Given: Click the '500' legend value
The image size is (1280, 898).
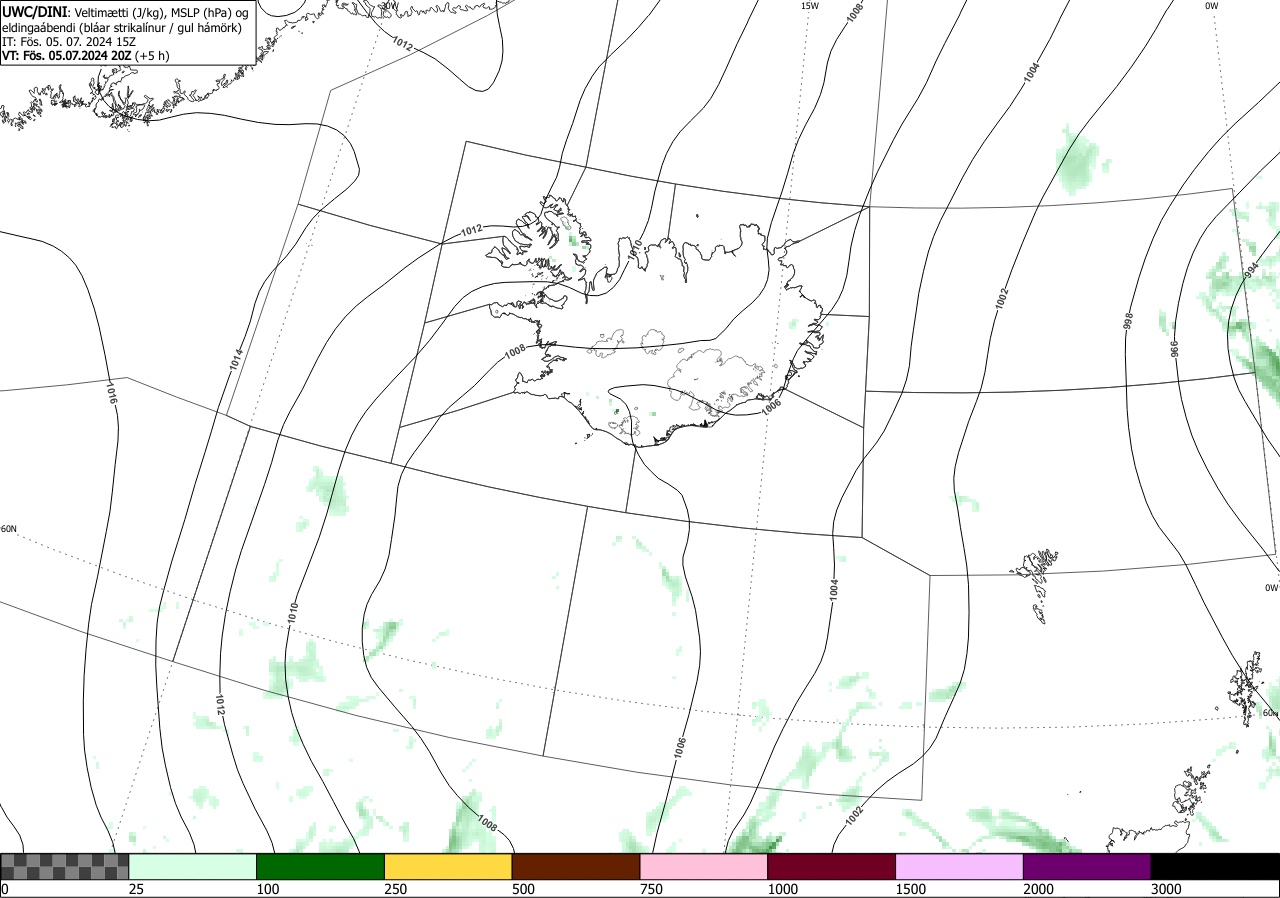Looking at the screenshot, I should click(523, 889).
